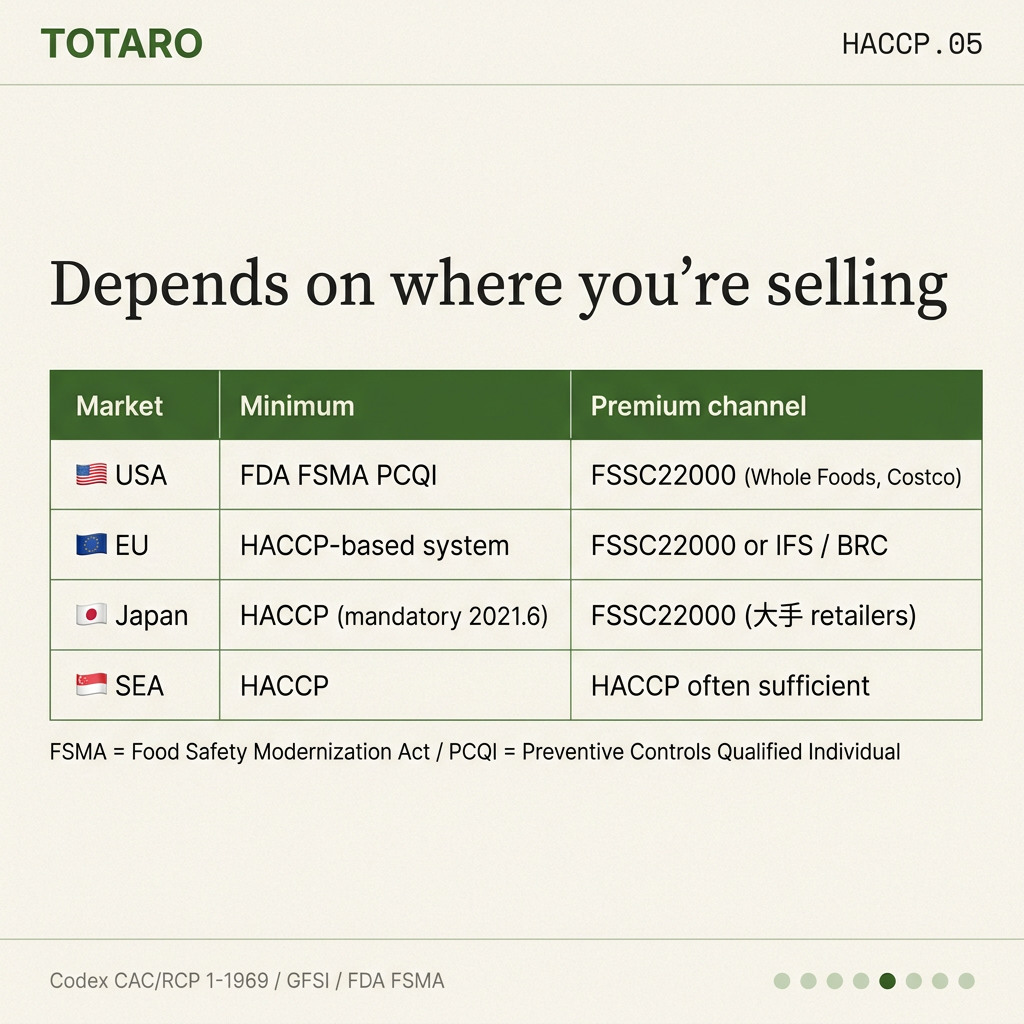The width and height of the screenshot is (1024, 1024).
Task: Click 'FSSC22000 (Whole Foods, Costco)' cell
Action: tap(776, 475)
